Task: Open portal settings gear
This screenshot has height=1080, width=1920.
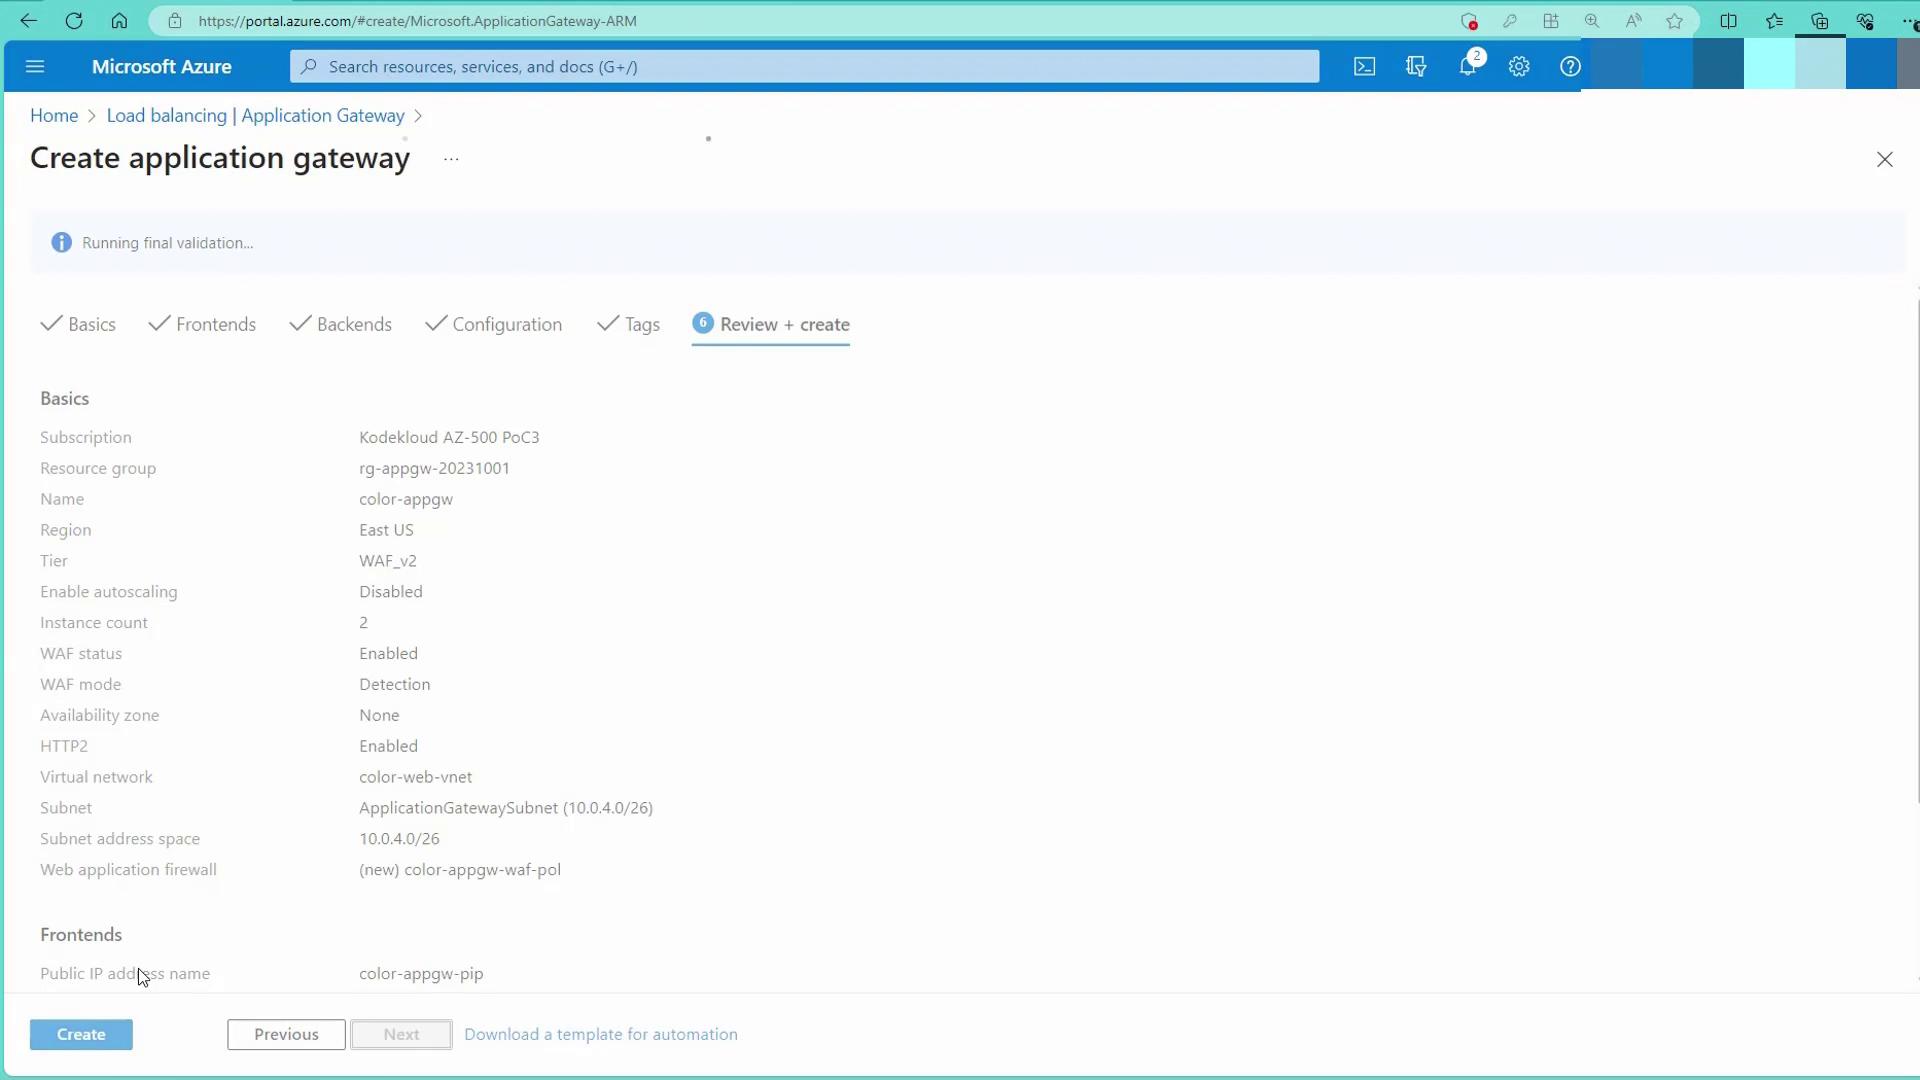Action: point(1519,67)
